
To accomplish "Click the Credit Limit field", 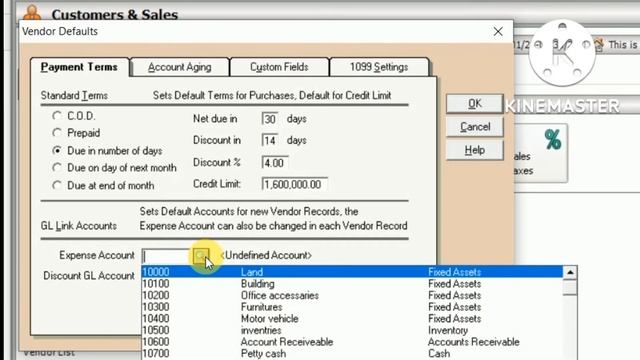I will tap(294, 184).
